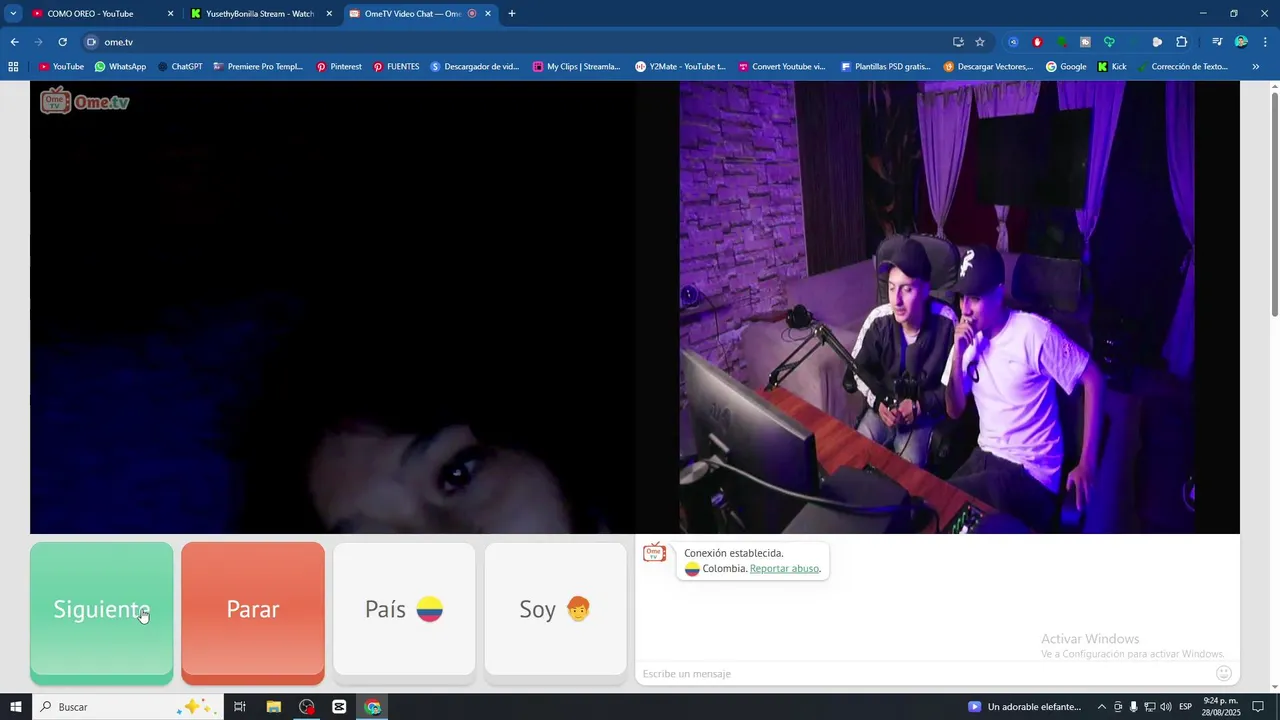Open a new browser tab
1280x720 pixels.
tap(512, 14)
